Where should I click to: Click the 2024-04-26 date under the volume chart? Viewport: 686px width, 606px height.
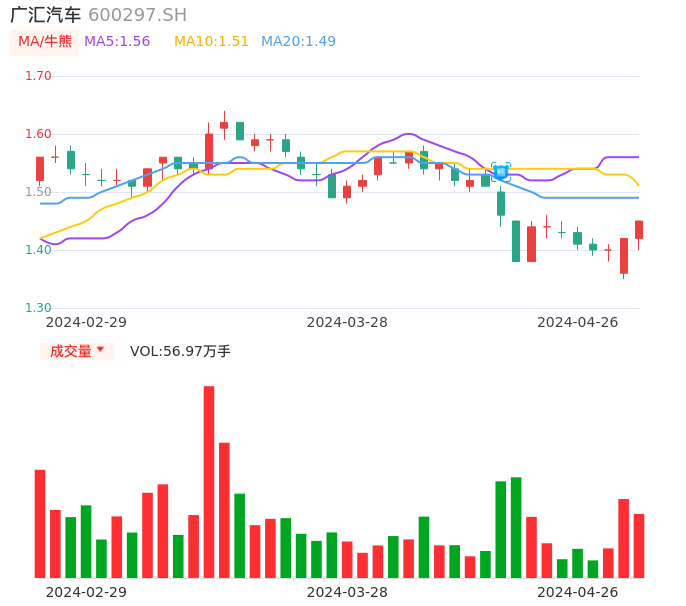point(578,592)
